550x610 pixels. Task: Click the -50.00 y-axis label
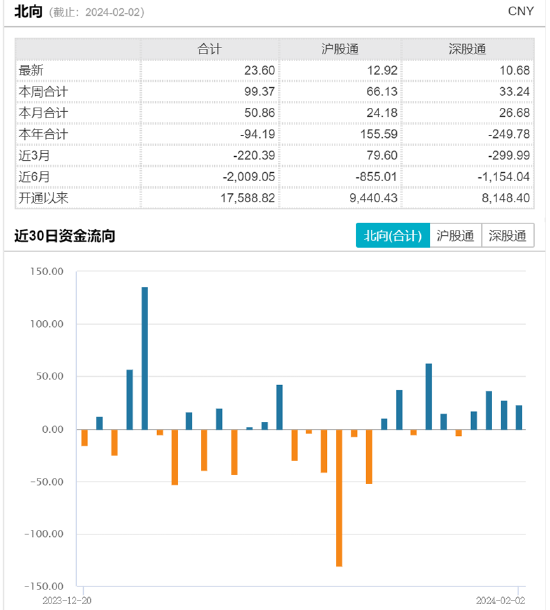pos(47,482)
